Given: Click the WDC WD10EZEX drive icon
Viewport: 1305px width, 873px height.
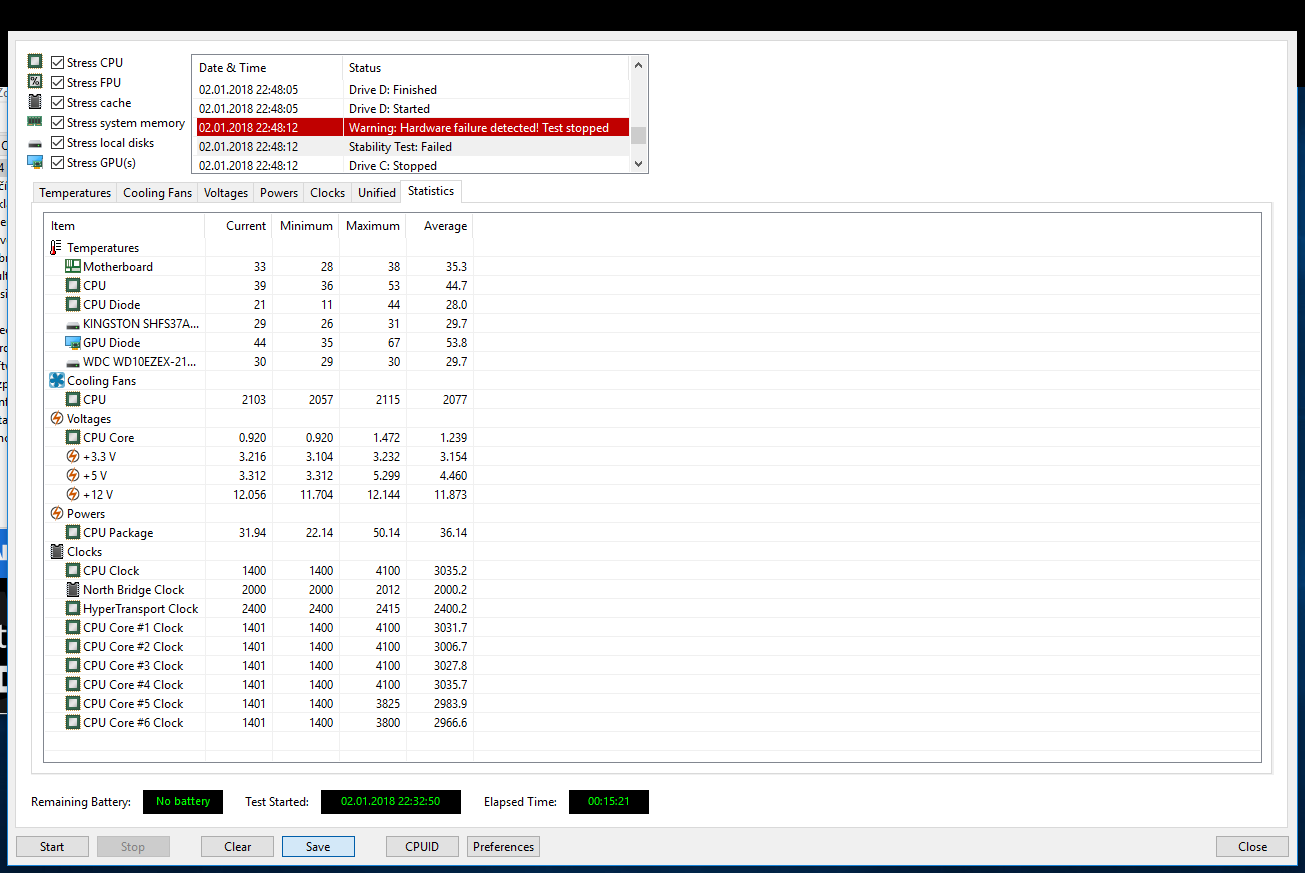Looking at the screenshot, I should (72, 362).
